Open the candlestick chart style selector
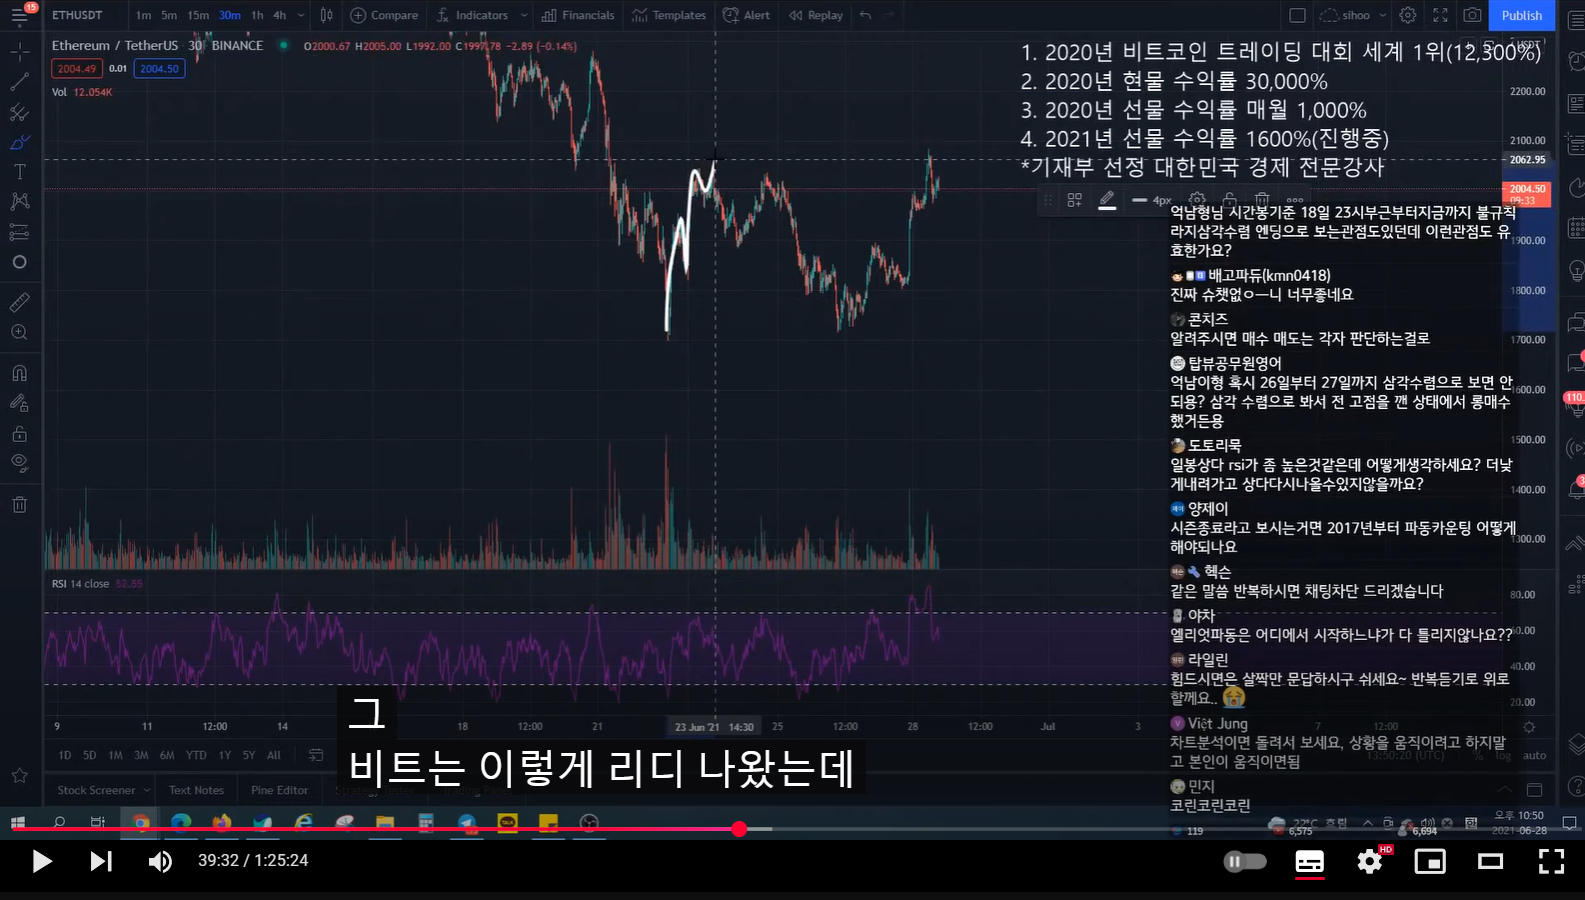 point(326,15)
